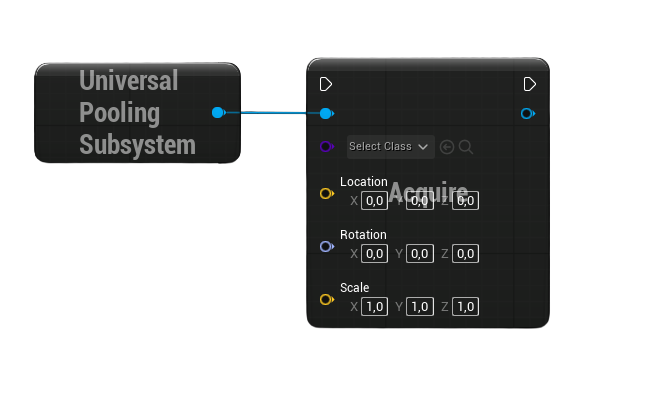The image size is (645, 404).
Task: Open the Select Class dropdown
Action: (x=391, y=147)
